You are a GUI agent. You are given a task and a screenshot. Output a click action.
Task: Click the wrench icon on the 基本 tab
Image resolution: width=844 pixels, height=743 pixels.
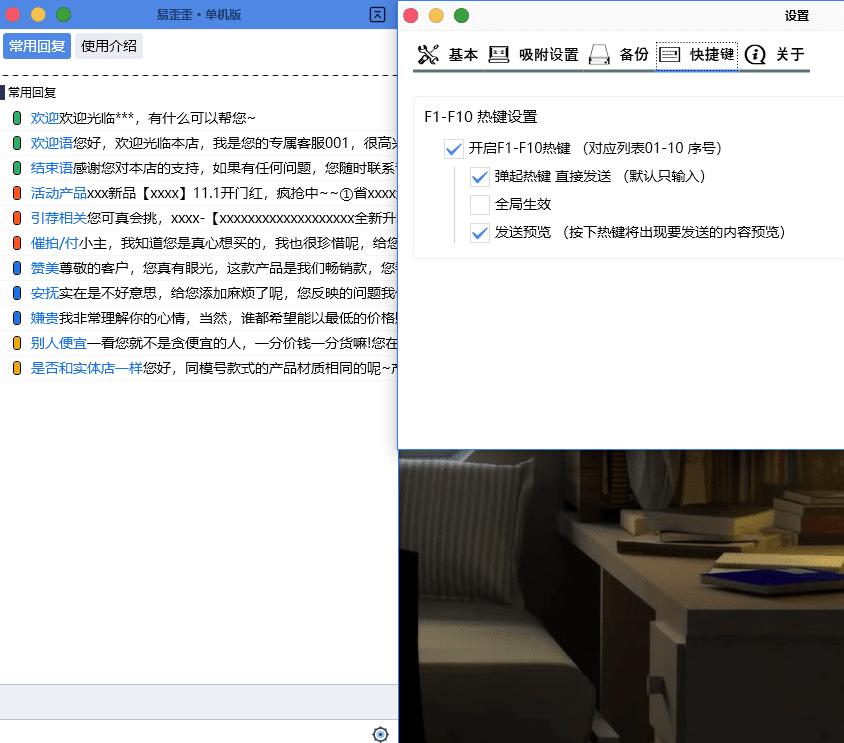pos(430,55)
